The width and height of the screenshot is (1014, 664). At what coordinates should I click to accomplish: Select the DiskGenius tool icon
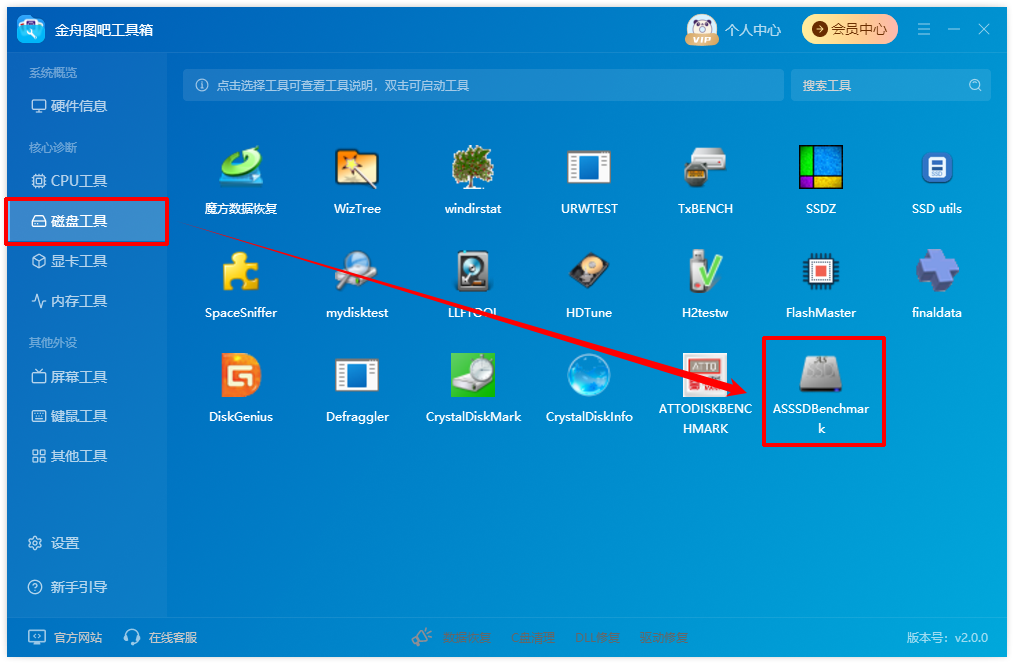pos(241,375)
